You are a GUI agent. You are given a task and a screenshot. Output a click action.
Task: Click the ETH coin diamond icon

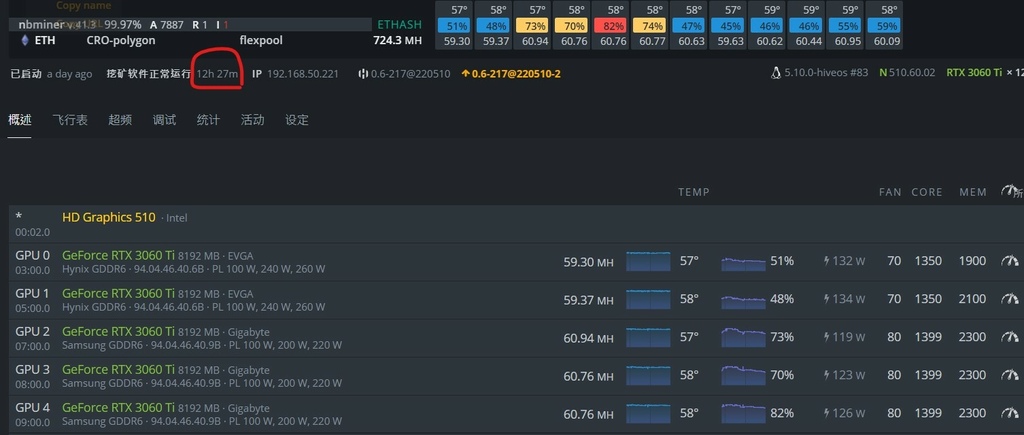pyautogui.click(x=25, y=40)
